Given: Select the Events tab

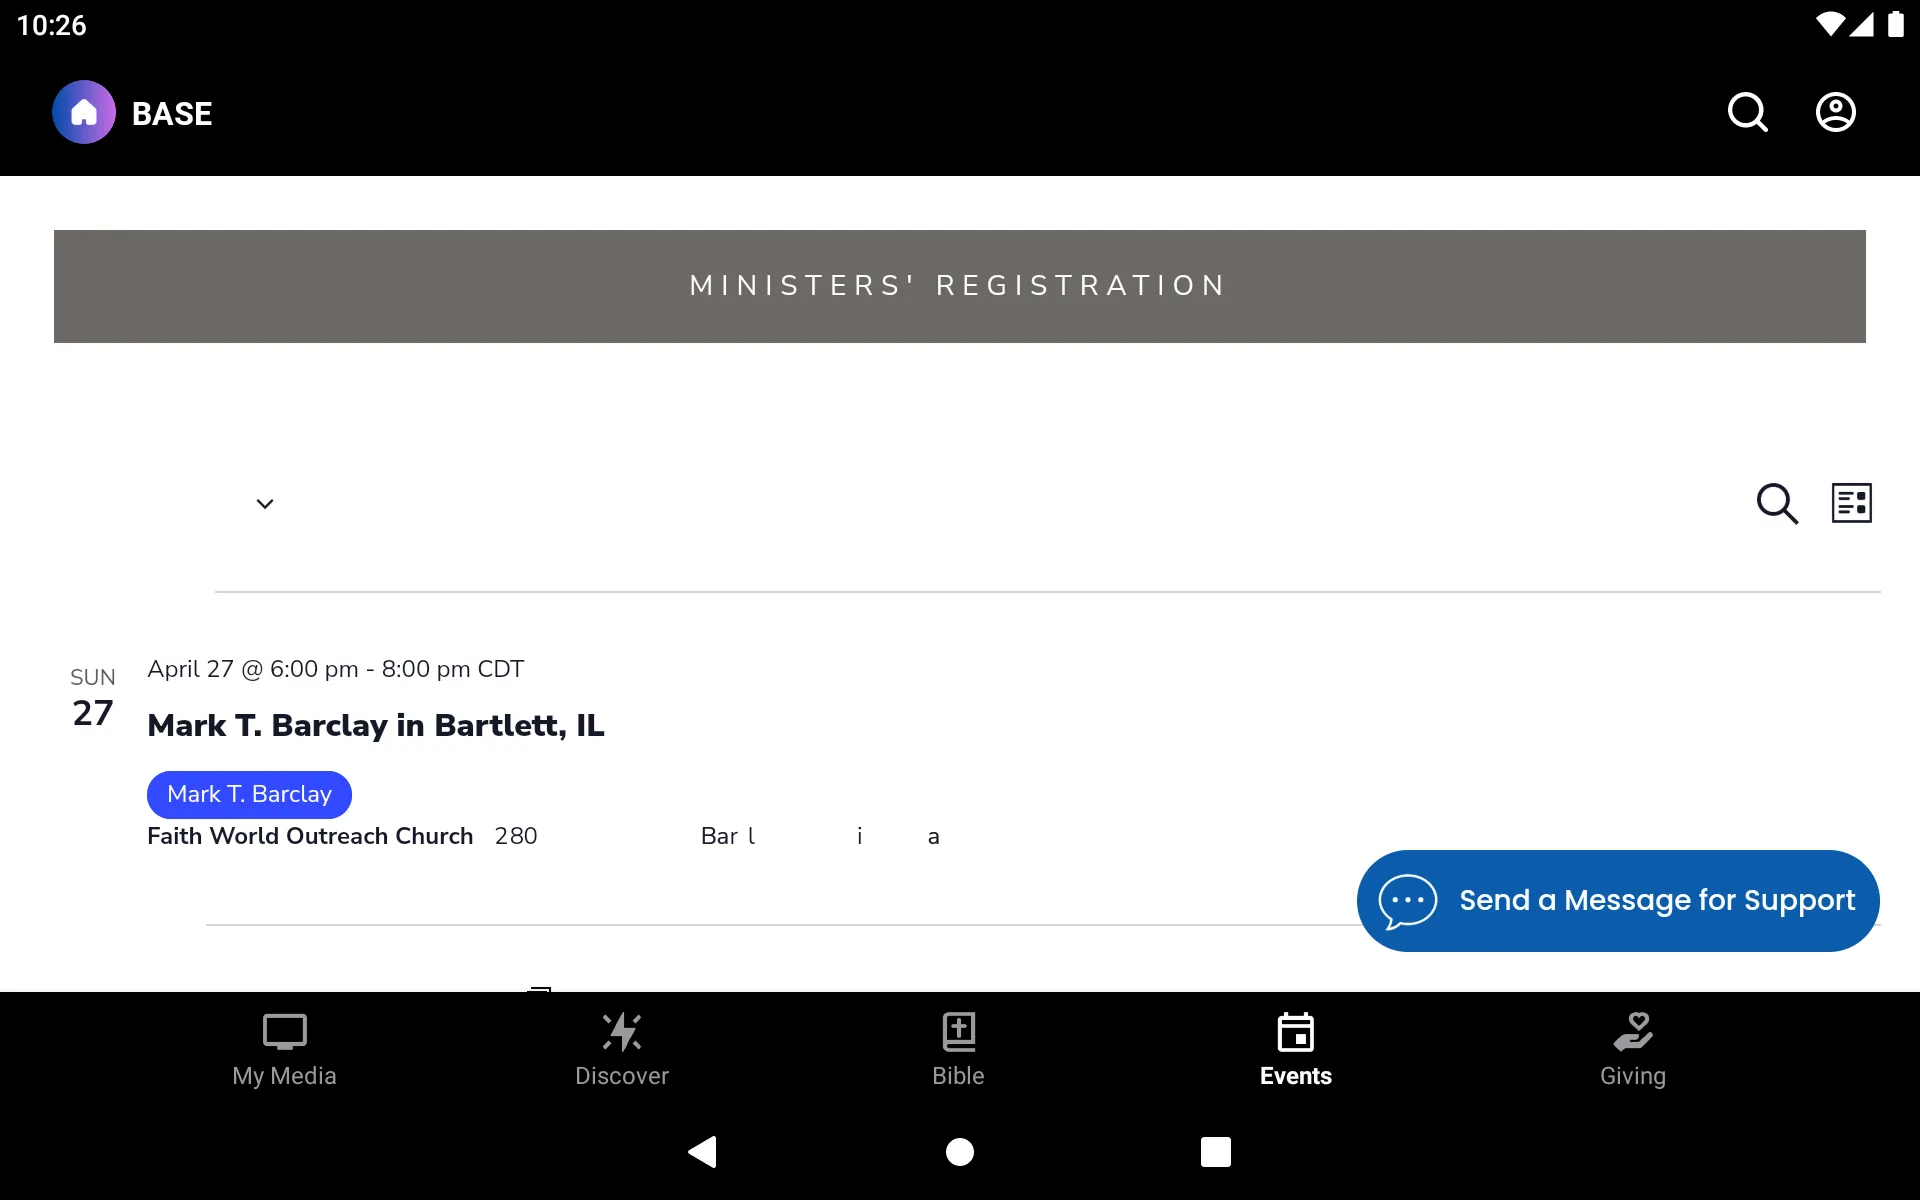Looking at the screenshot, I should 1296,1050.
